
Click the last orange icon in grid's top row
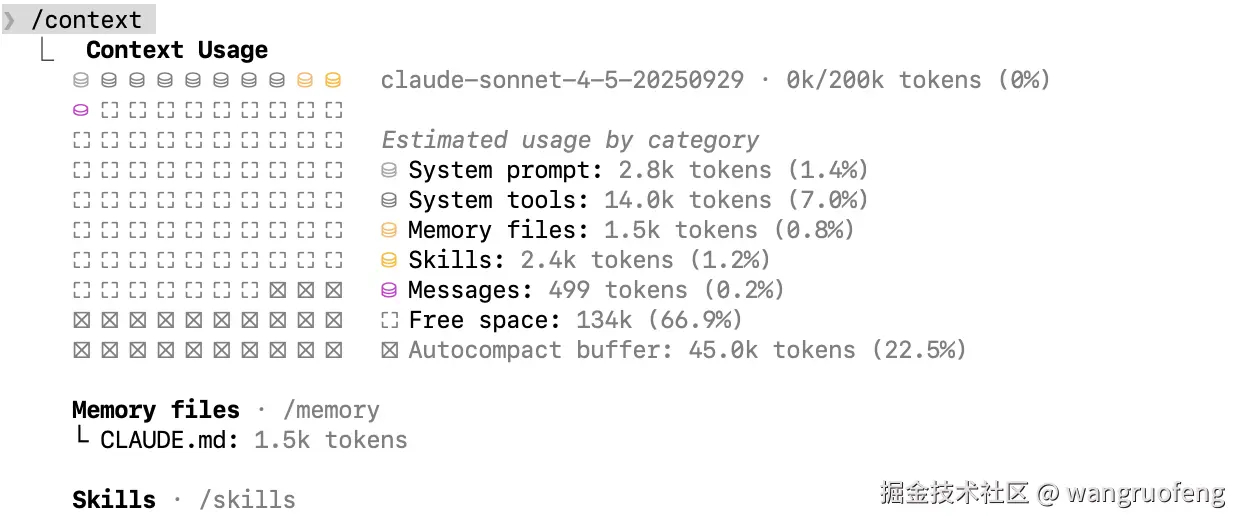(334, 80)
